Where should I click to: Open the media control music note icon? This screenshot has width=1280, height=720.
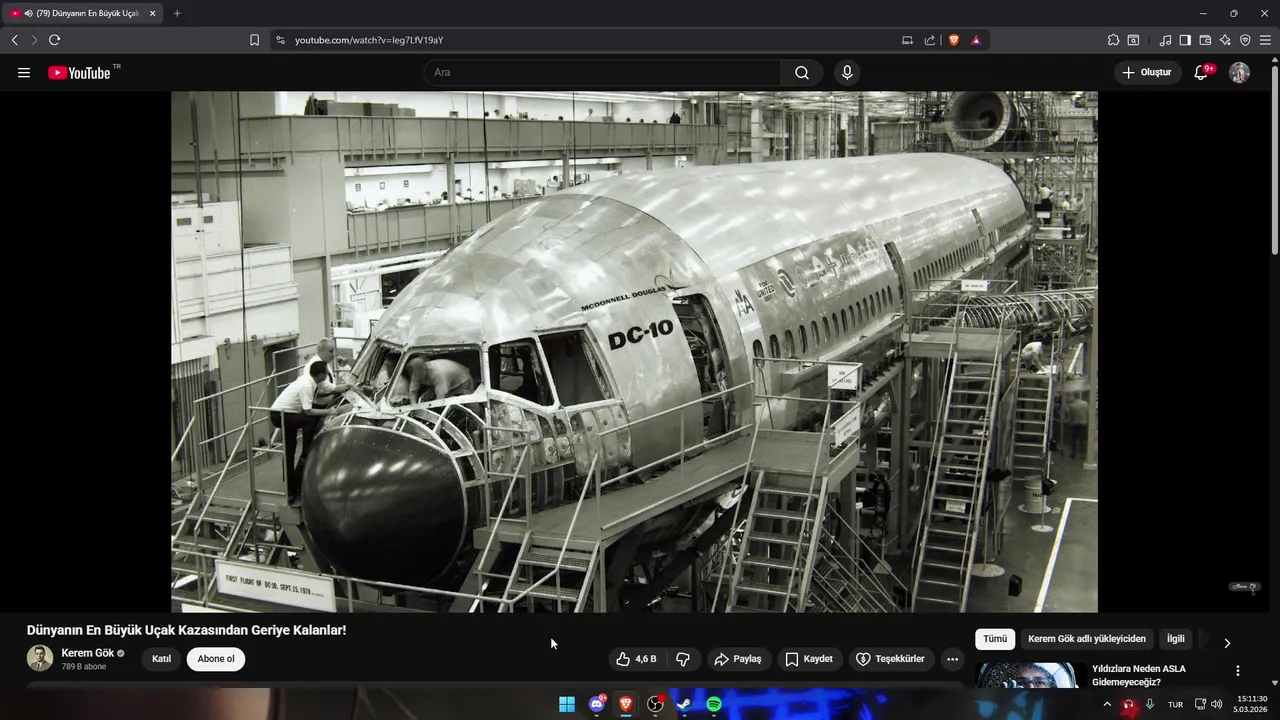tap(1165, 40)
